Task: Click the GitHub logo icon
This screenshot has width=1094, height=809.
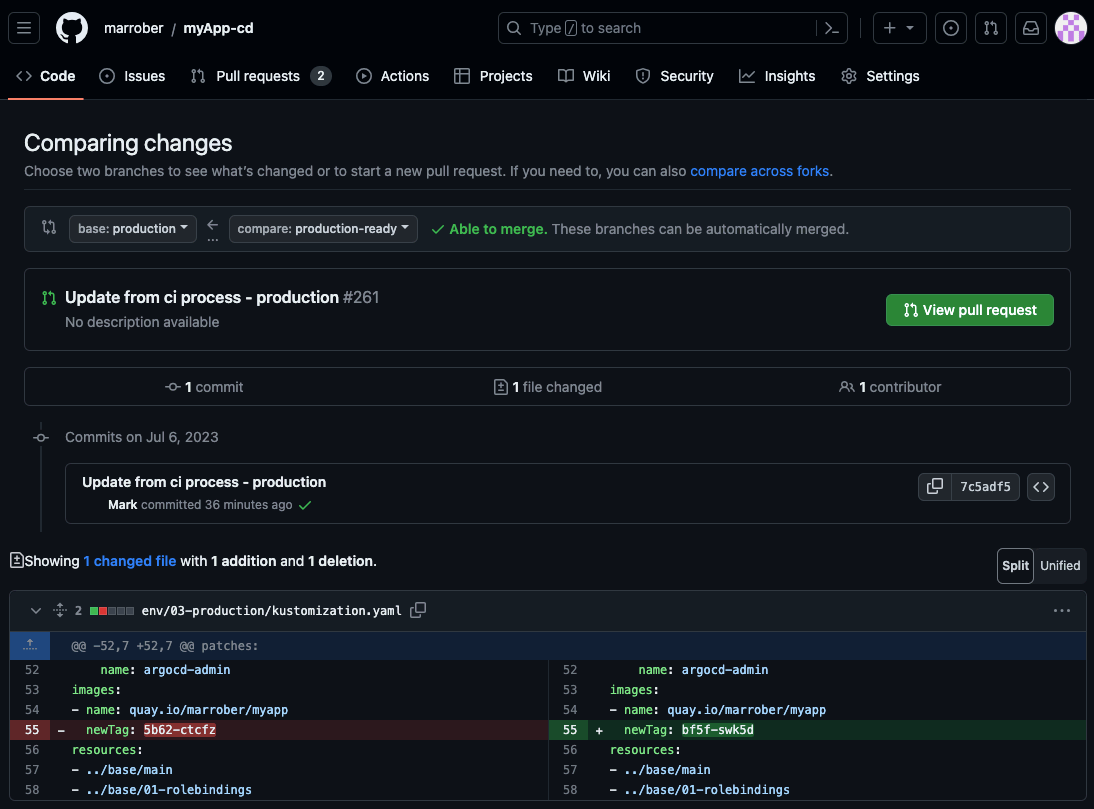Action: 72,28
